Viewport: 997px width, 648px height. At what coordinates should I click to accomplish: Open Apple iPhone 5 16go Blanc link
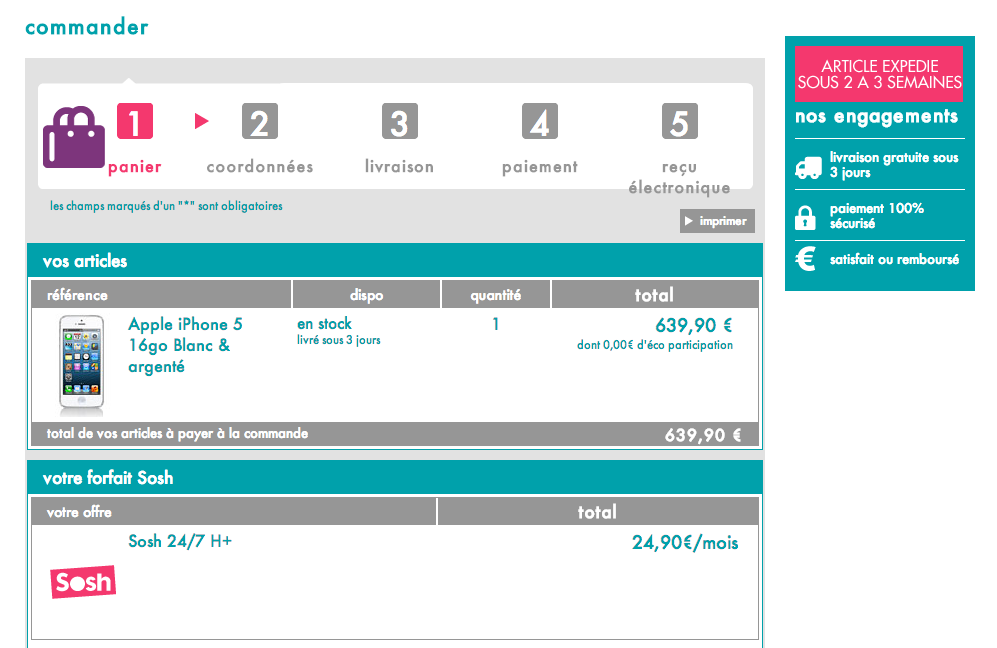pos(185,345)
